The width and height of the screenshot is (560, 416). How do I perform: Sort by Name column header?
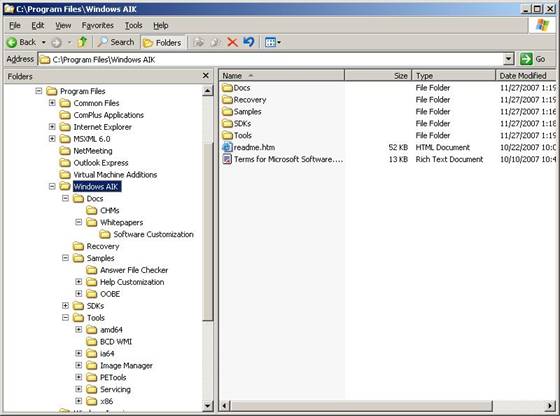[282, 76]
